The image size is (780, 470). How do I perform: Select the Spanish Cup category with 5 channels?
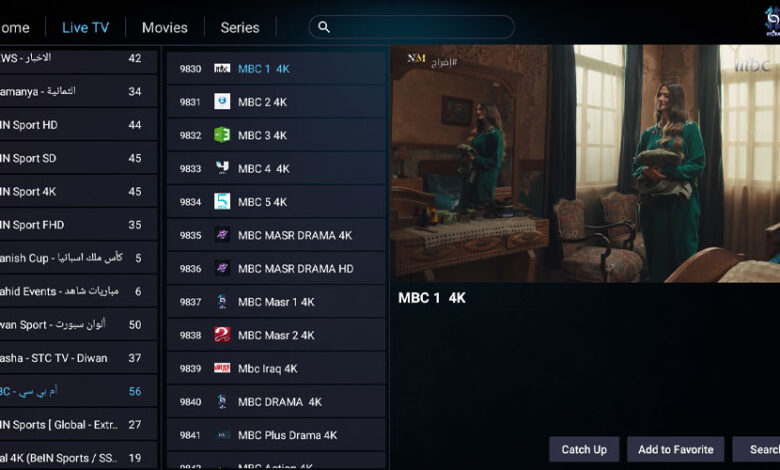79,258
